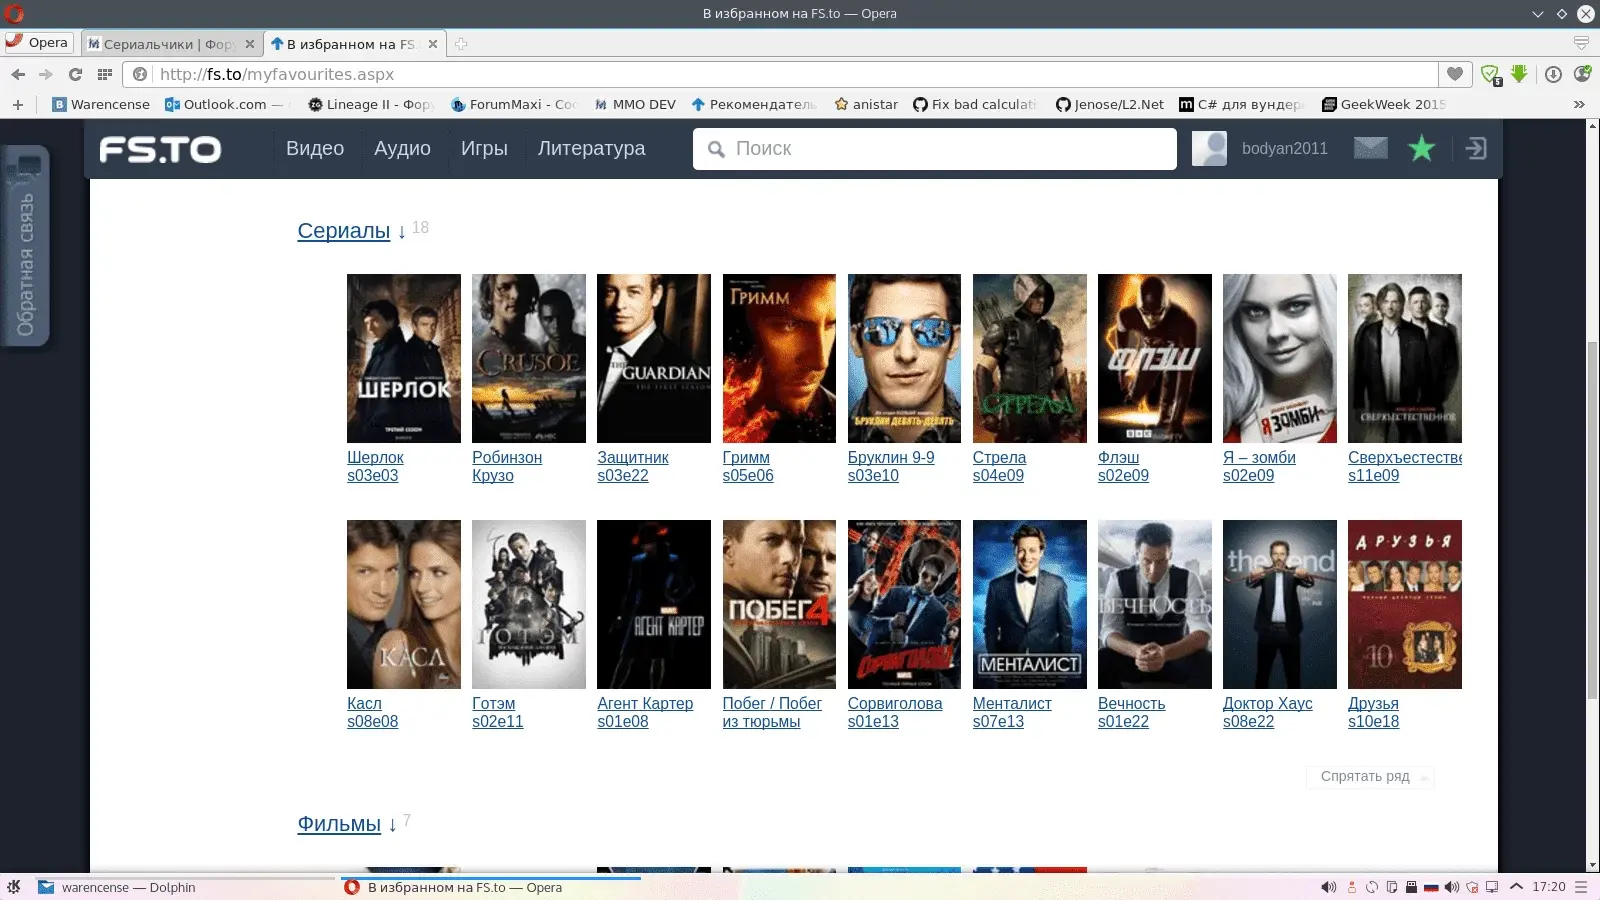Open the Игры menu section
Image resolution: width=1600 pixels, height=900 pixels.
484,148
